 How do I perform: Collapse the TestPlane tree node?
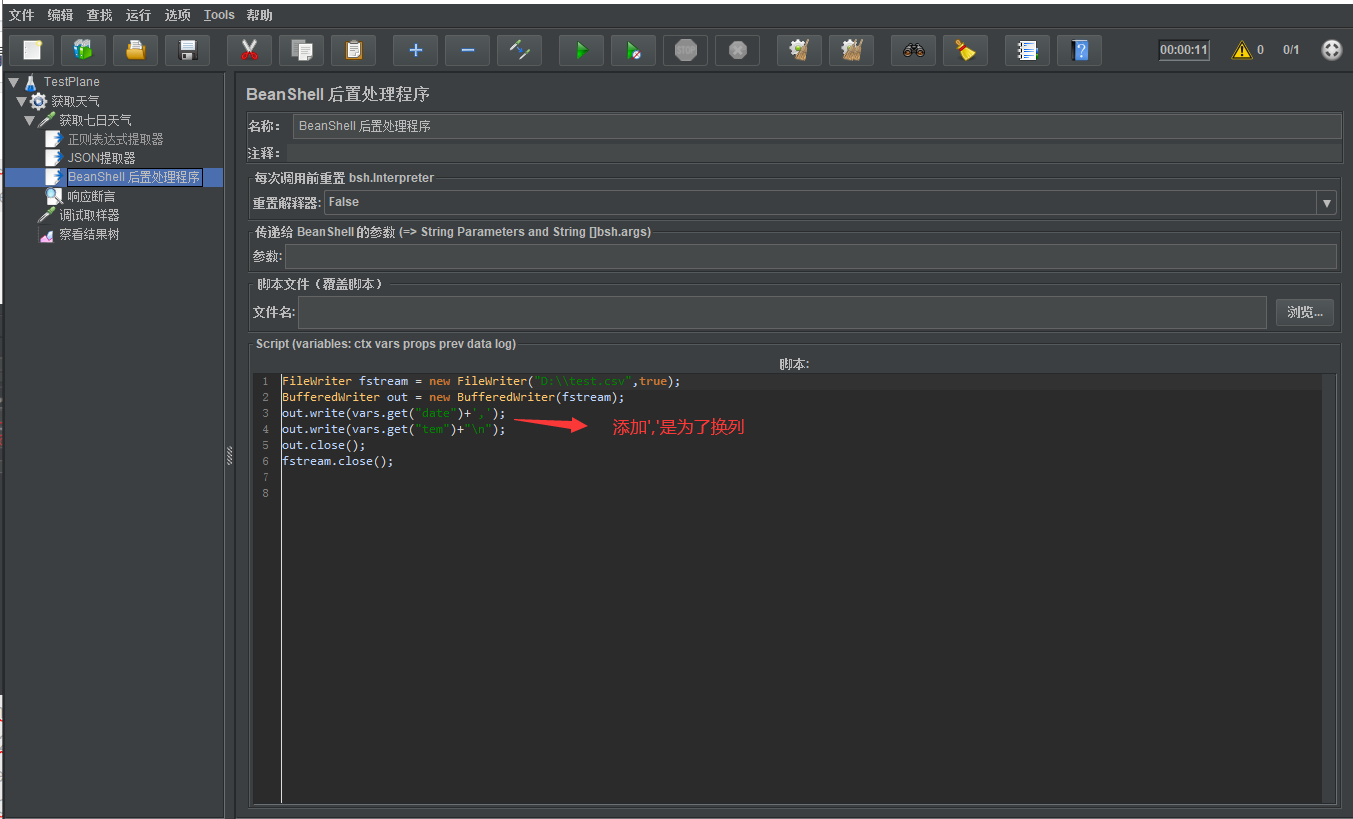(14, 82)
